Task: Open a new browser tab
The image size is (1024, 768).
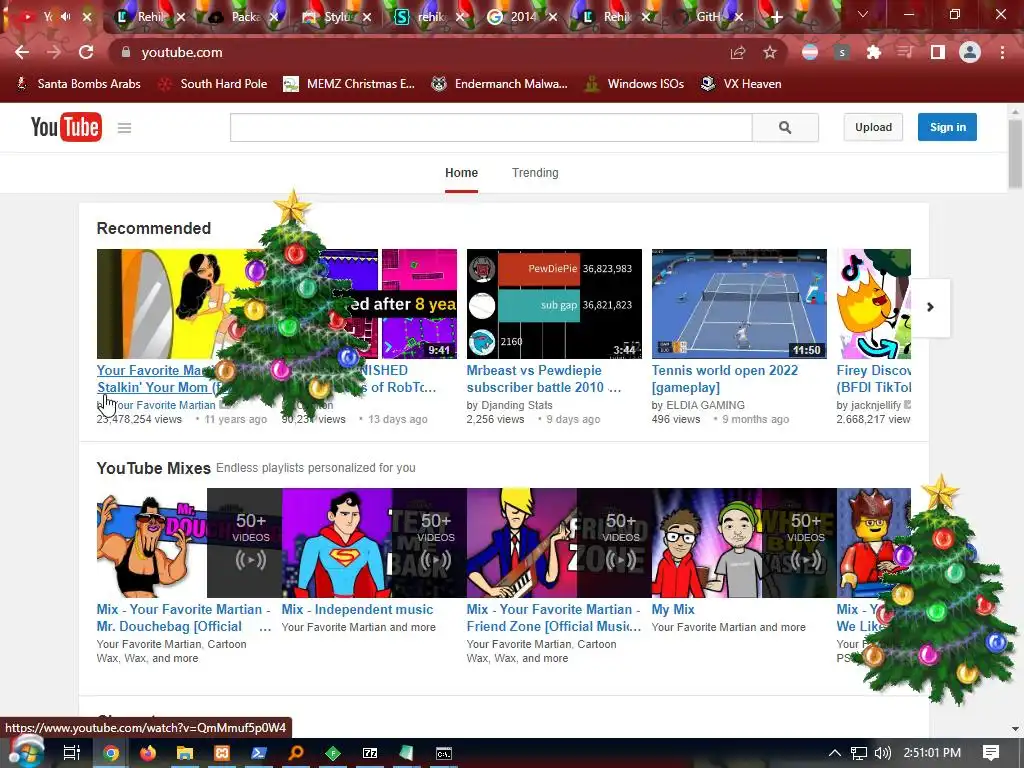Action: pos(776,17)
